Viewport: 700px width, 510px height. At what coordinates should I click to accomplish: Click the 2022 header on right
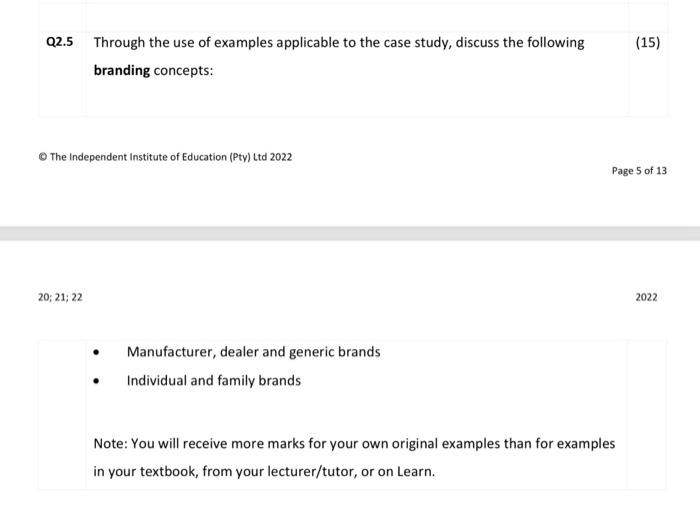coord(646,297)
